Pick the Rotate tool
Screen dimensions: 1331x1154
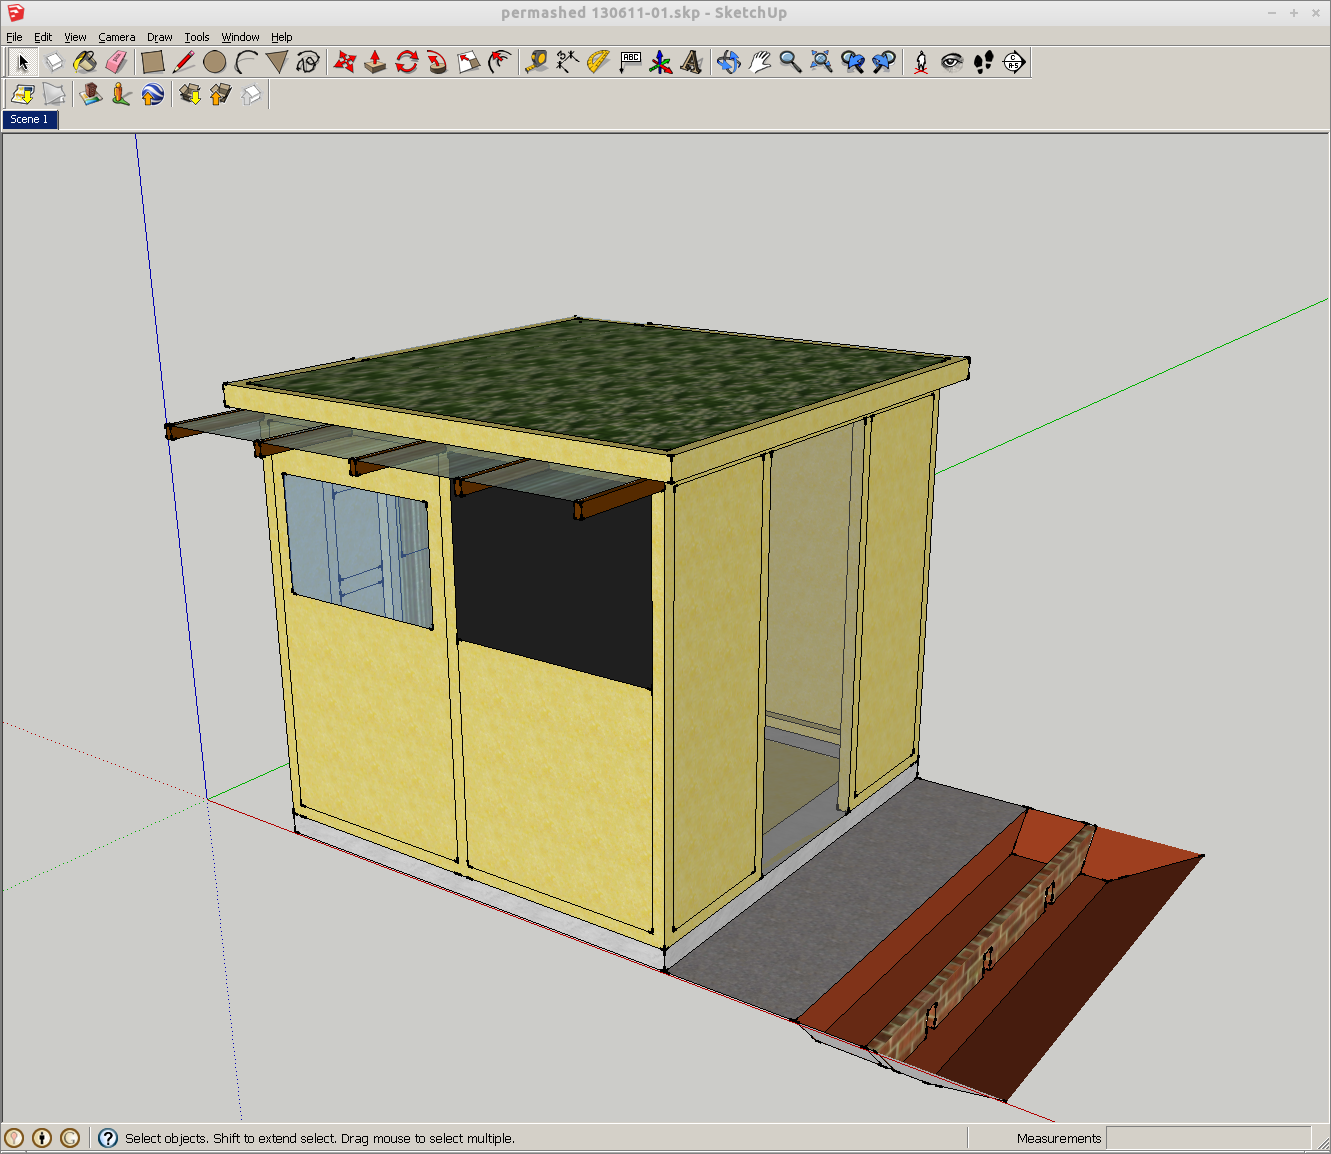tap(406, 62)
